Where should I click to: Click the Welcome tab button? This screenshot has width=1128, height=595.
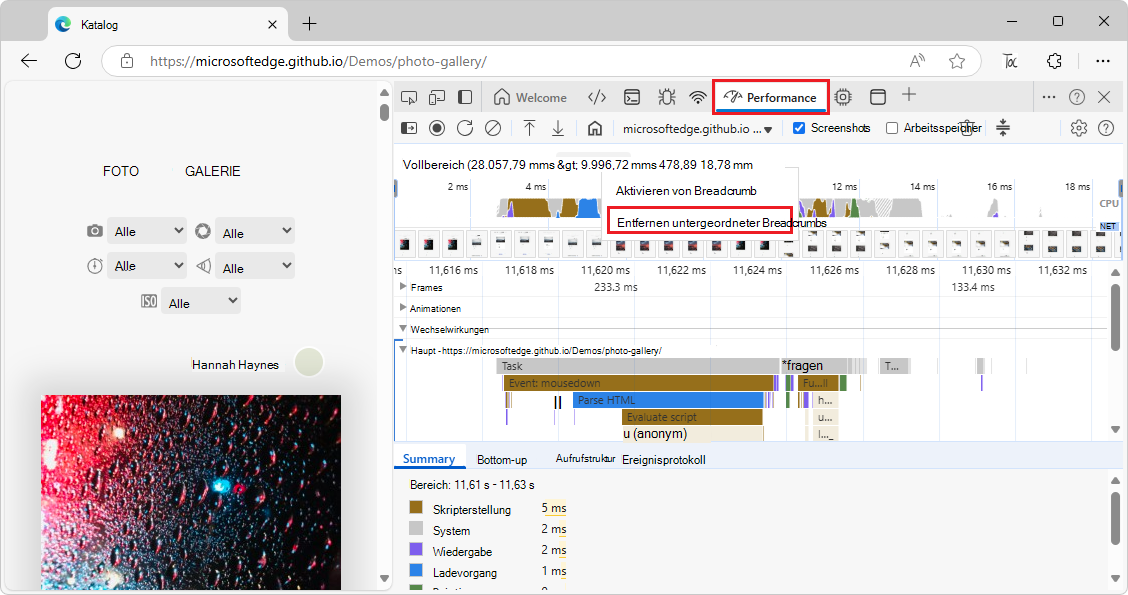[531, 97]
